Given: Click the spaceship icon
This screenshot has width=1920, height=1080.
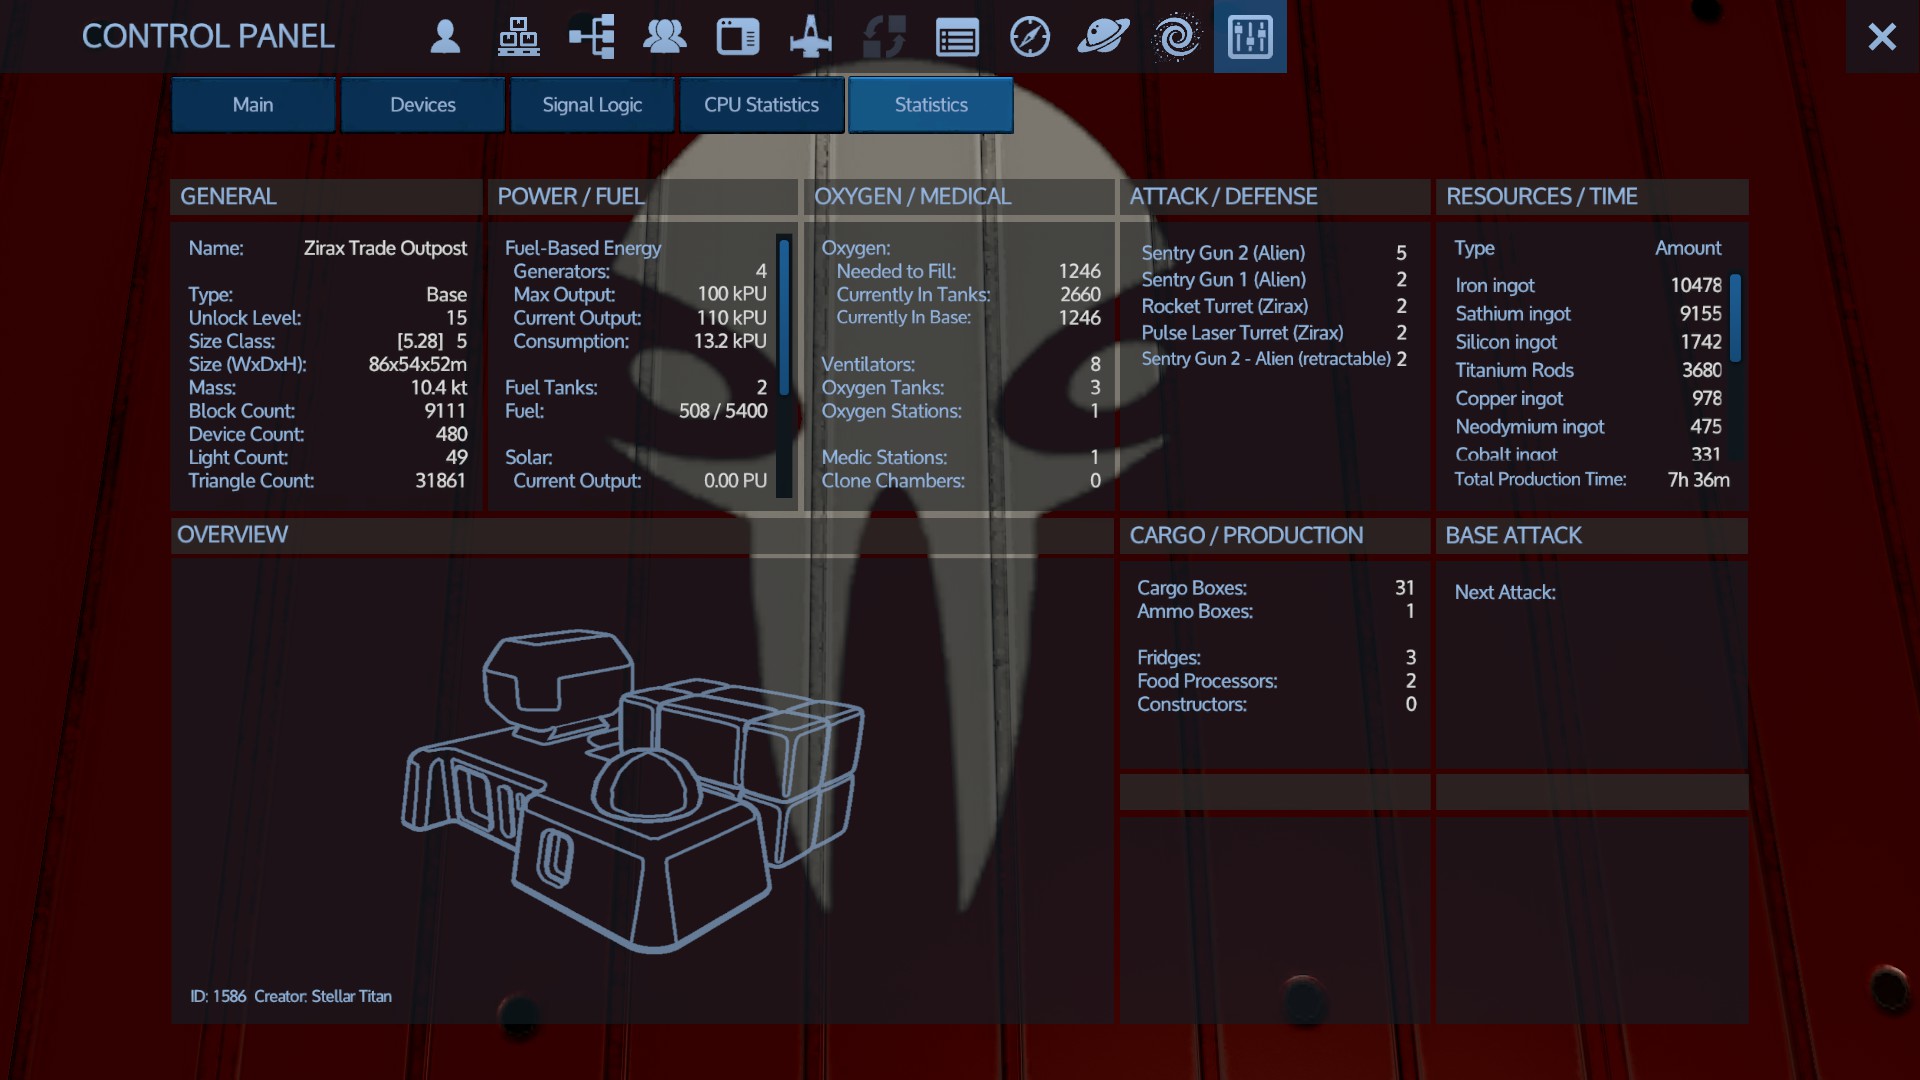Looking at the screenshot, I should click(x=810, y=37).
